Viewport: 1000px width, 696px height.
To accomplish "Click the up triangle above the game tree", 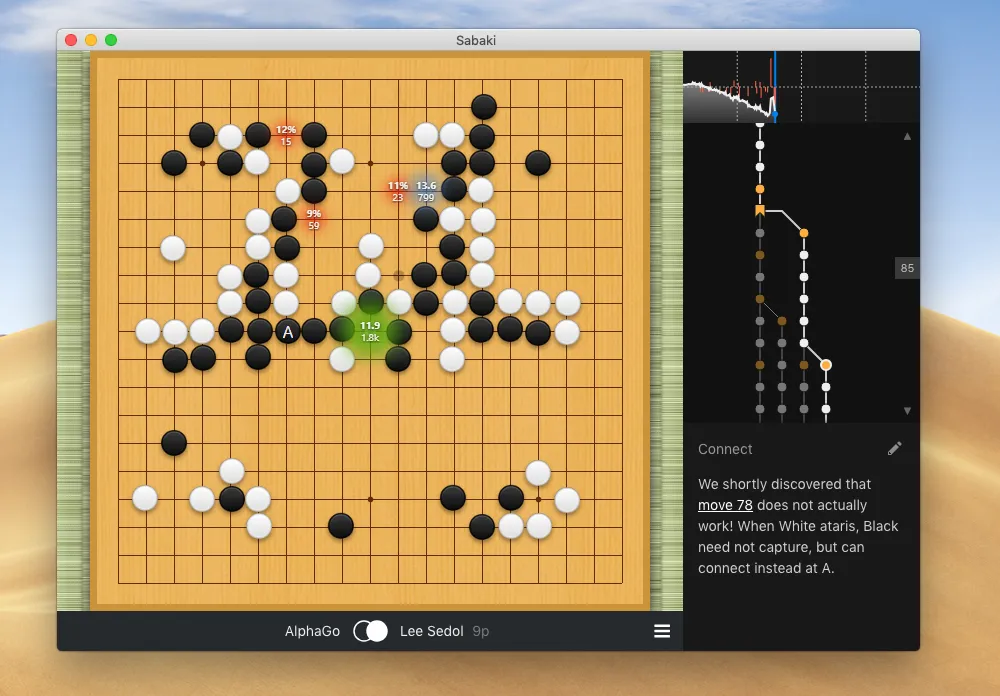I will (x=908, y=136).
